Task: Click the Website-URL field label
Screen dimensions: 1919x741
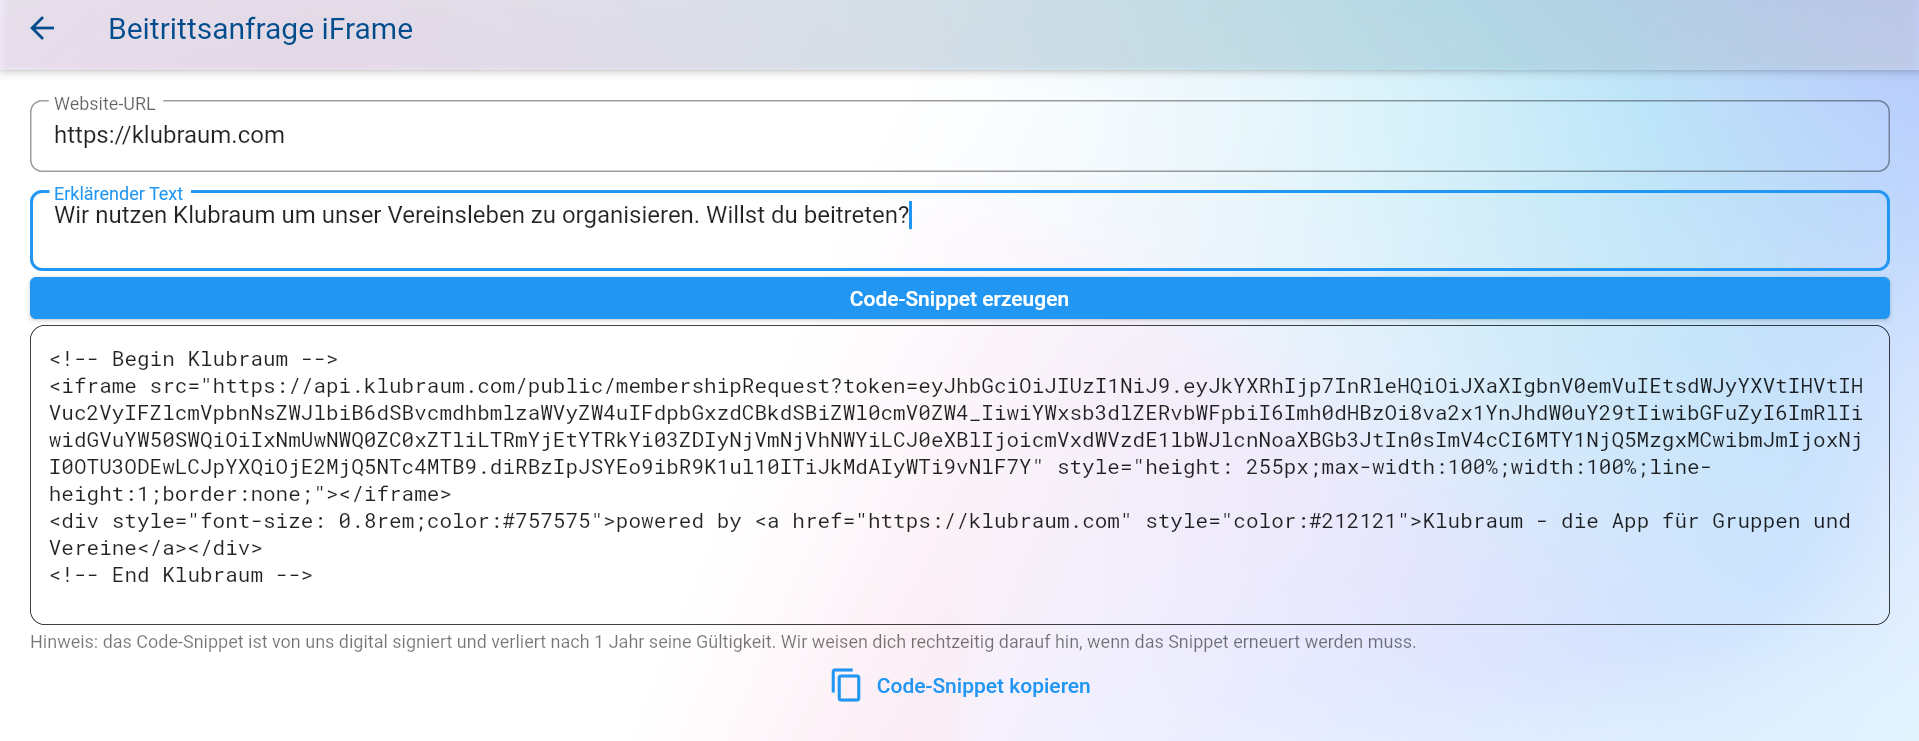Action: 105,104
